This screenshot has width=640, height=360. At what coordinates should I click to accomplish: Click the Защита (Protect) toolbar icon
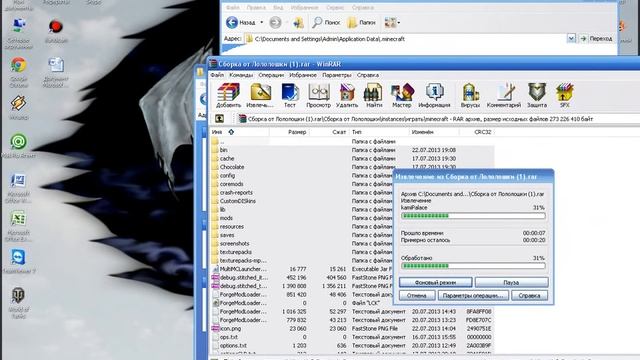click(x=537, y=95)
